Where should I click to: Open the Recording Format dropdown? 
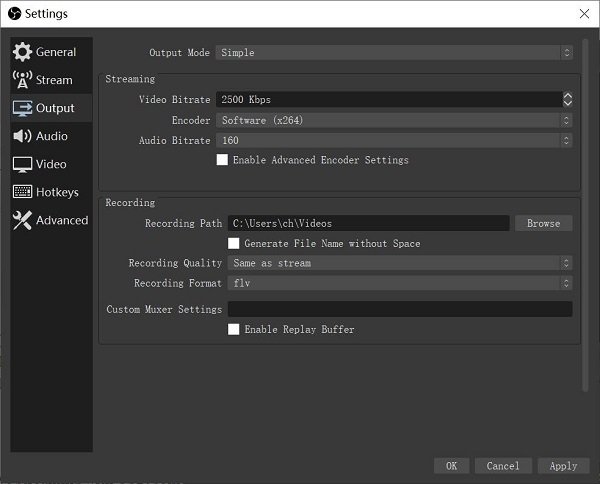(399, 283)
